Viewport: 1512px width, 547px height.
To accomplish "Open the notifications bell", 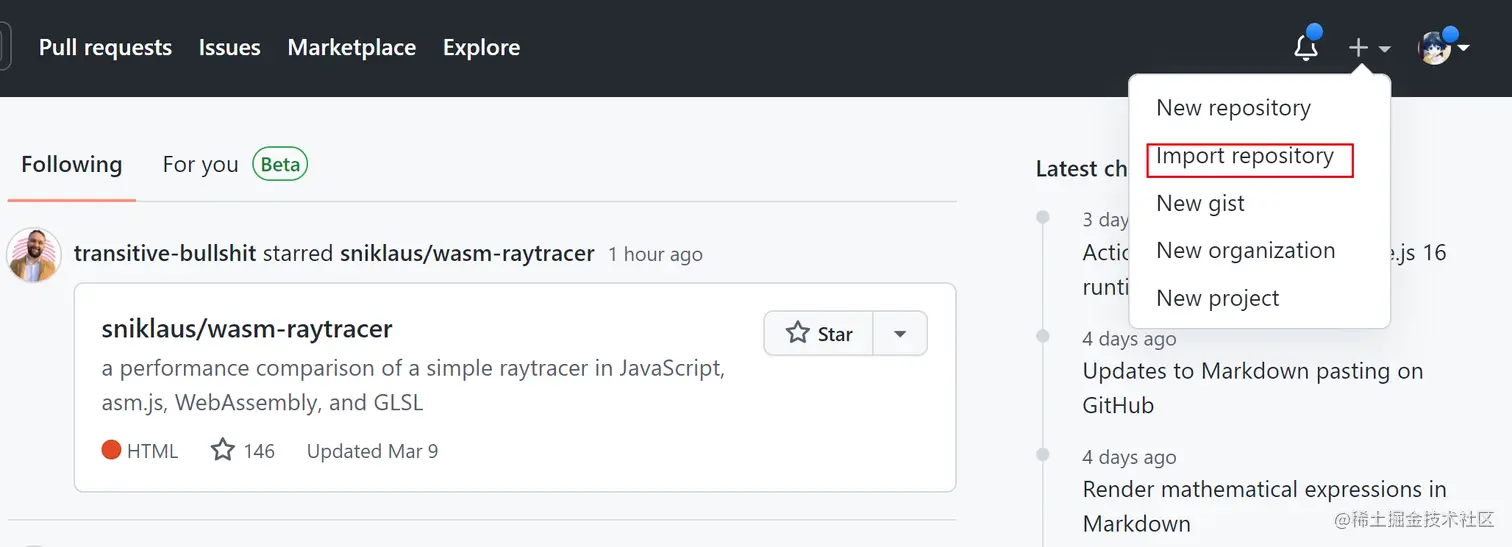I will (x=1306, y=47).
